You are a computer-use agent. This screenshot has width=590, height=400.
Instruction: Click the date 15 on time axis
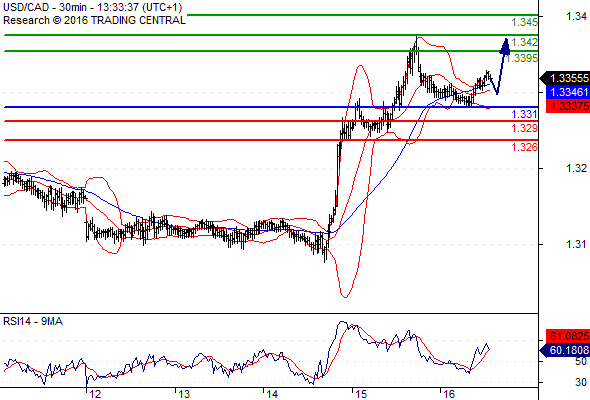[361, 395]
